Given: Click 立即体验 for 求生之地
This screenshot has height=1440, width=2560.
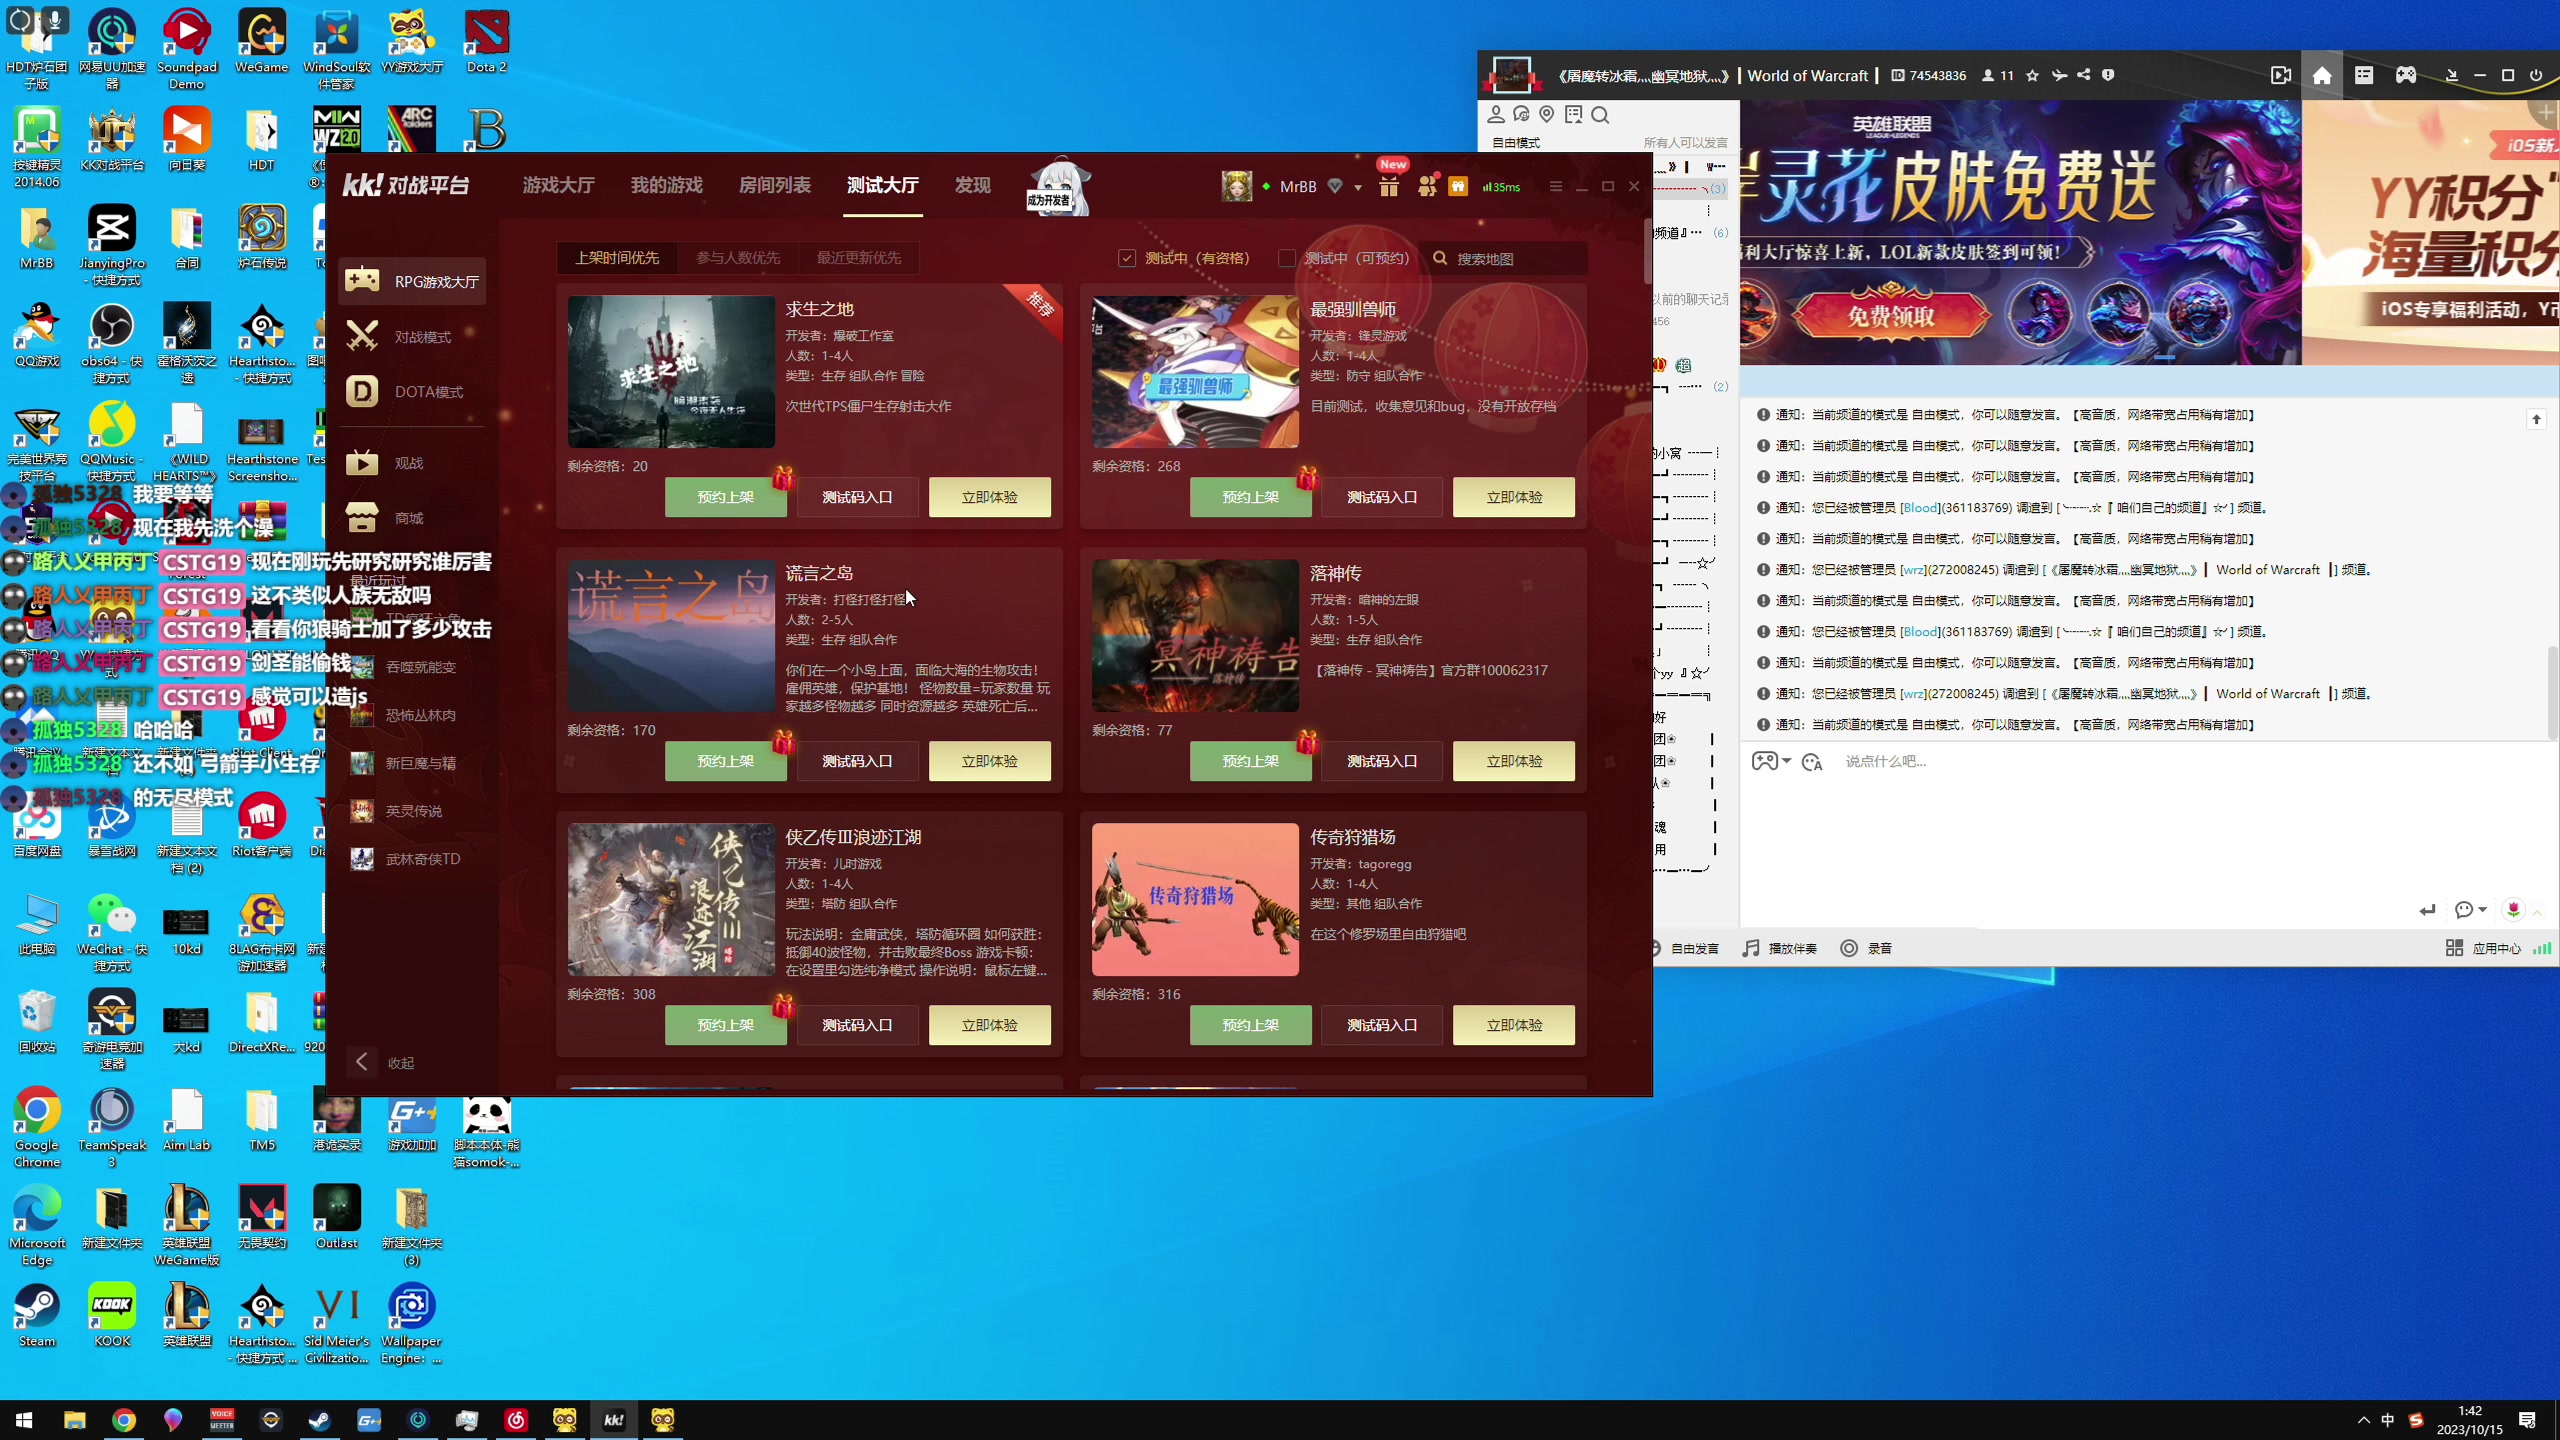Looking at the screenshot, I should [x=990, y=497].
